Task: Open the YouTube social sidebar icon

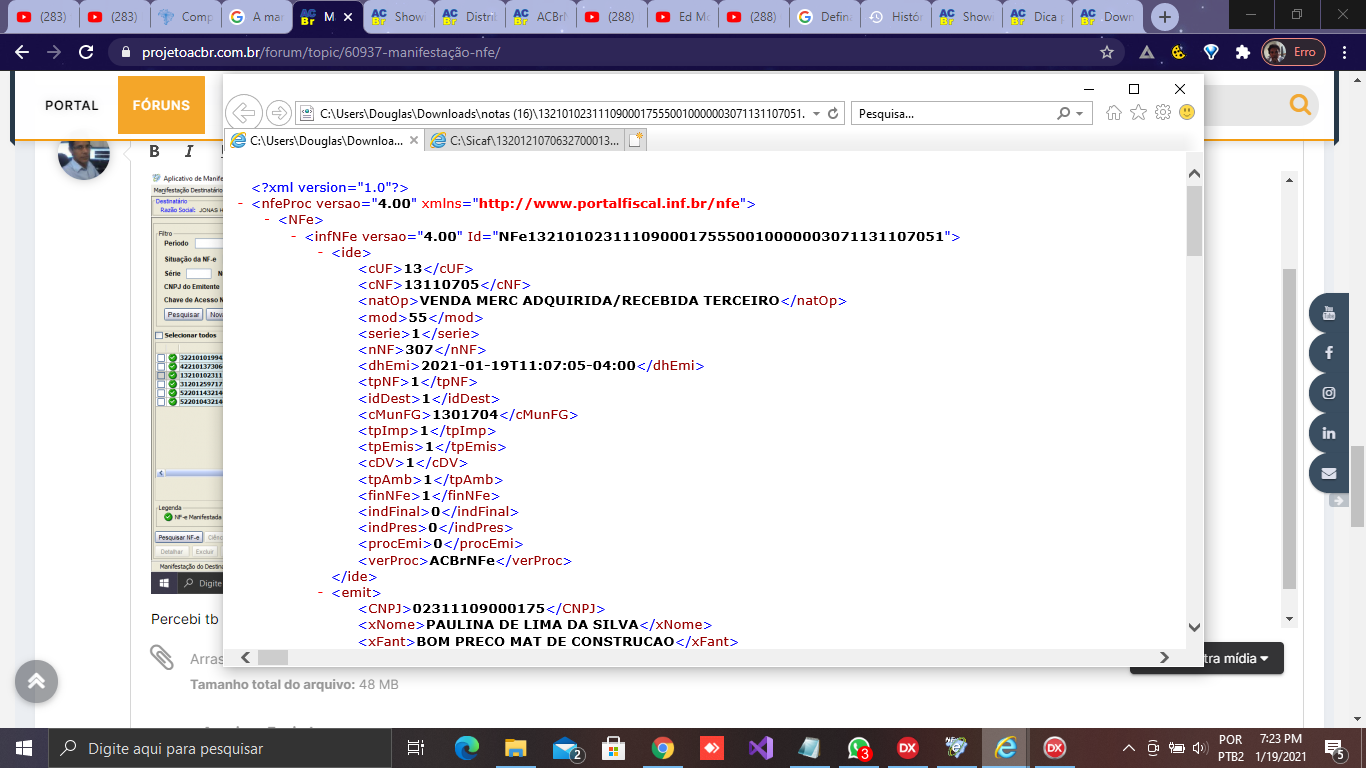Action: click(x=1329, y=313)
